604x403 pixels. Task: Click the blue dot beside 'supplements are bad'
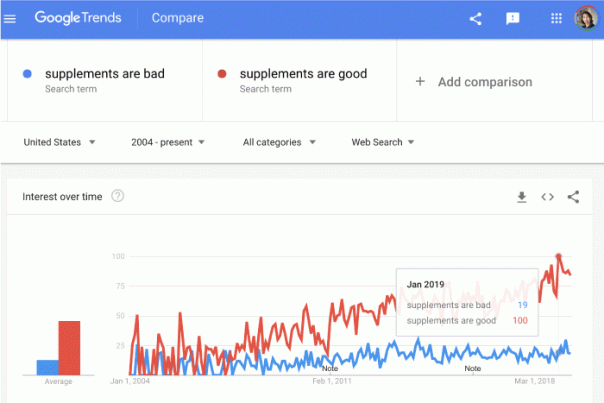[x=28, y=73]
